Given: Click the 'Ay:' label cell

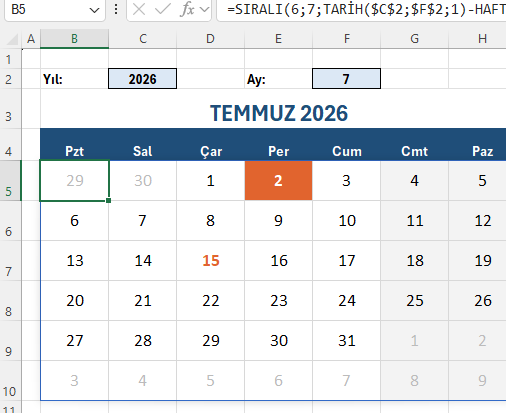Looking at the screenshot, I should [x=278, y=79].
